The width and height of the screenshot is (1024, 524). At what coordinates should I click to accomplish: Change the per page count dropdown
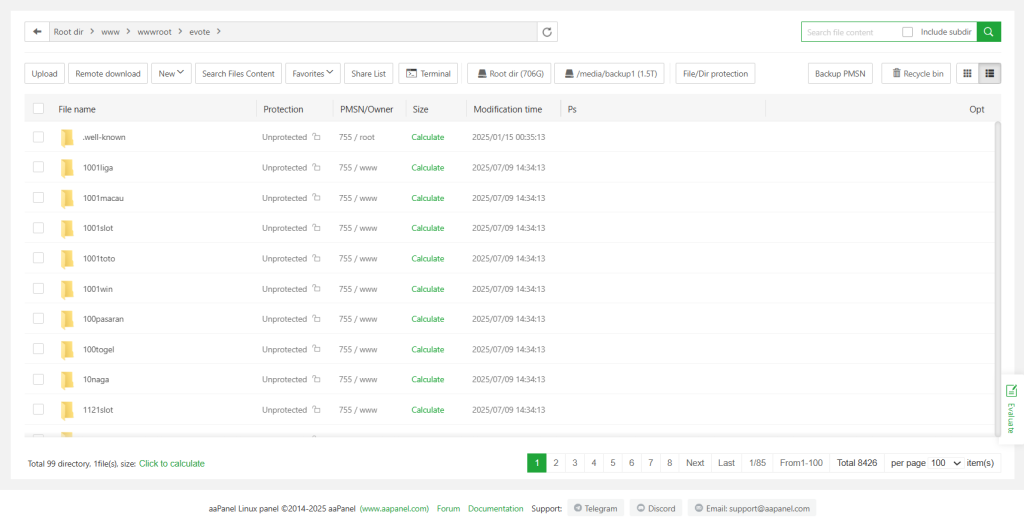point(944,463)
